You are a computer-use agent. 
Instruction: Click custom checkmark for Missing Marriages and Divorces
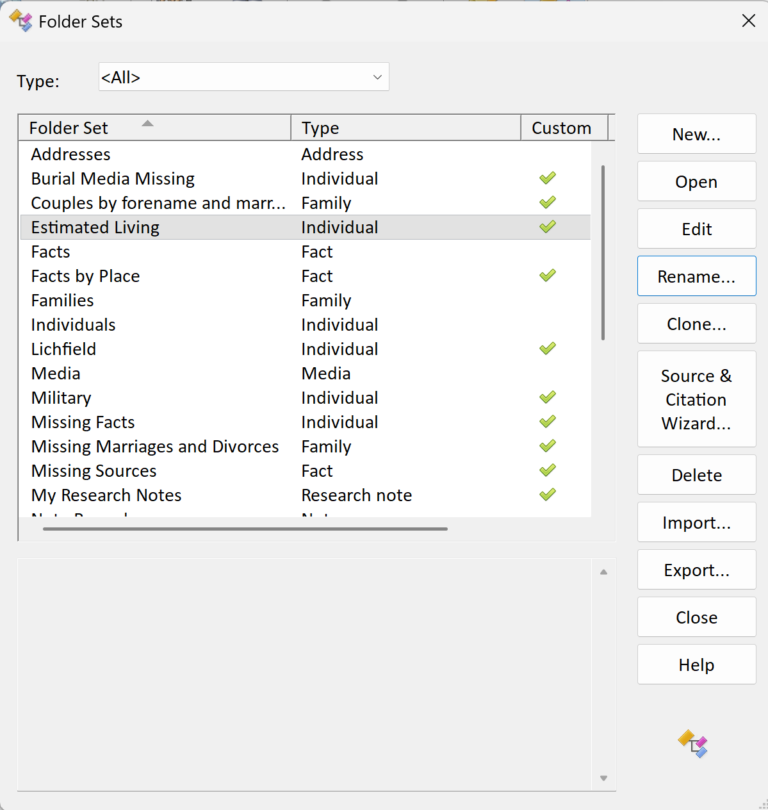click(x=547, y=446)
